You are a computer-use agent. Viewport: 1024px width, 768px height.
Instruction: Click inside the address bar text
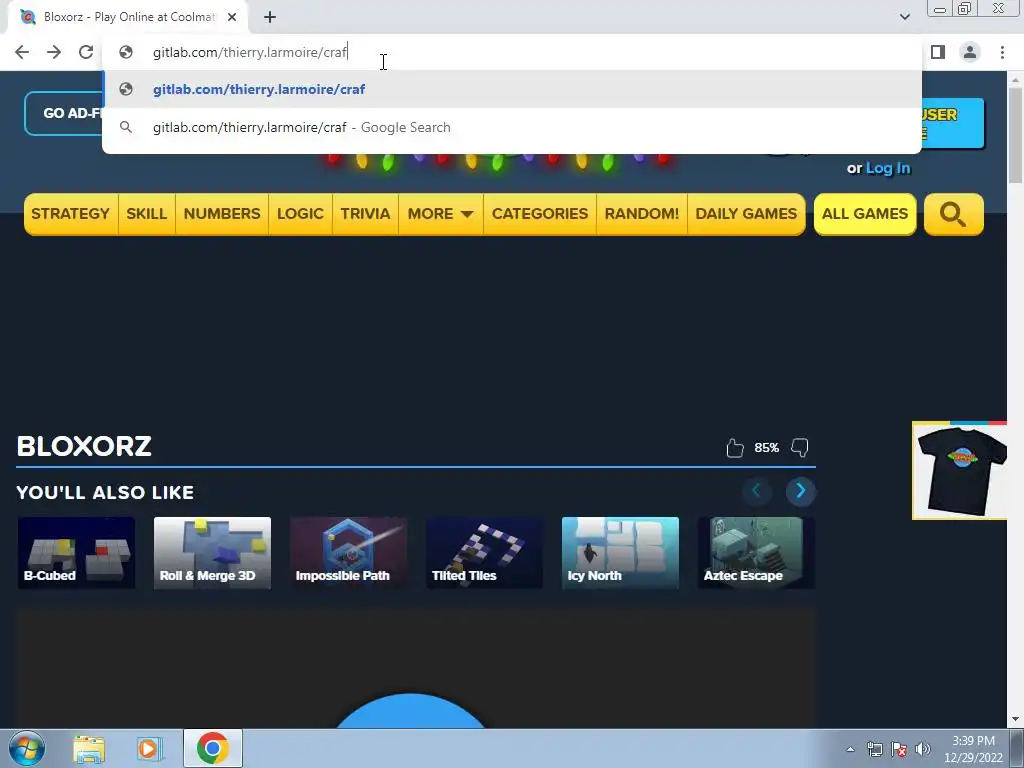point(249,52)
